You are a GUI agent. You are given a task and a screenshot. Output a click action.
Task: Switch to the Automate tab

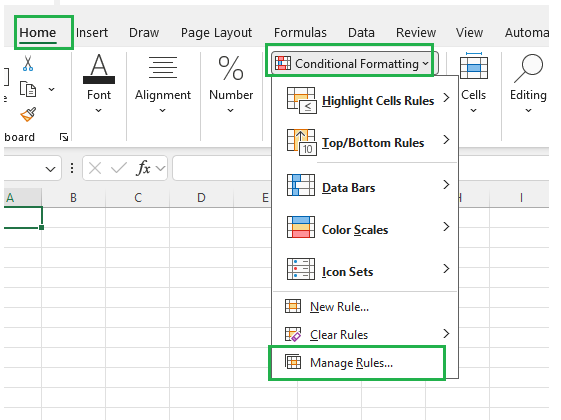(527, 33)
